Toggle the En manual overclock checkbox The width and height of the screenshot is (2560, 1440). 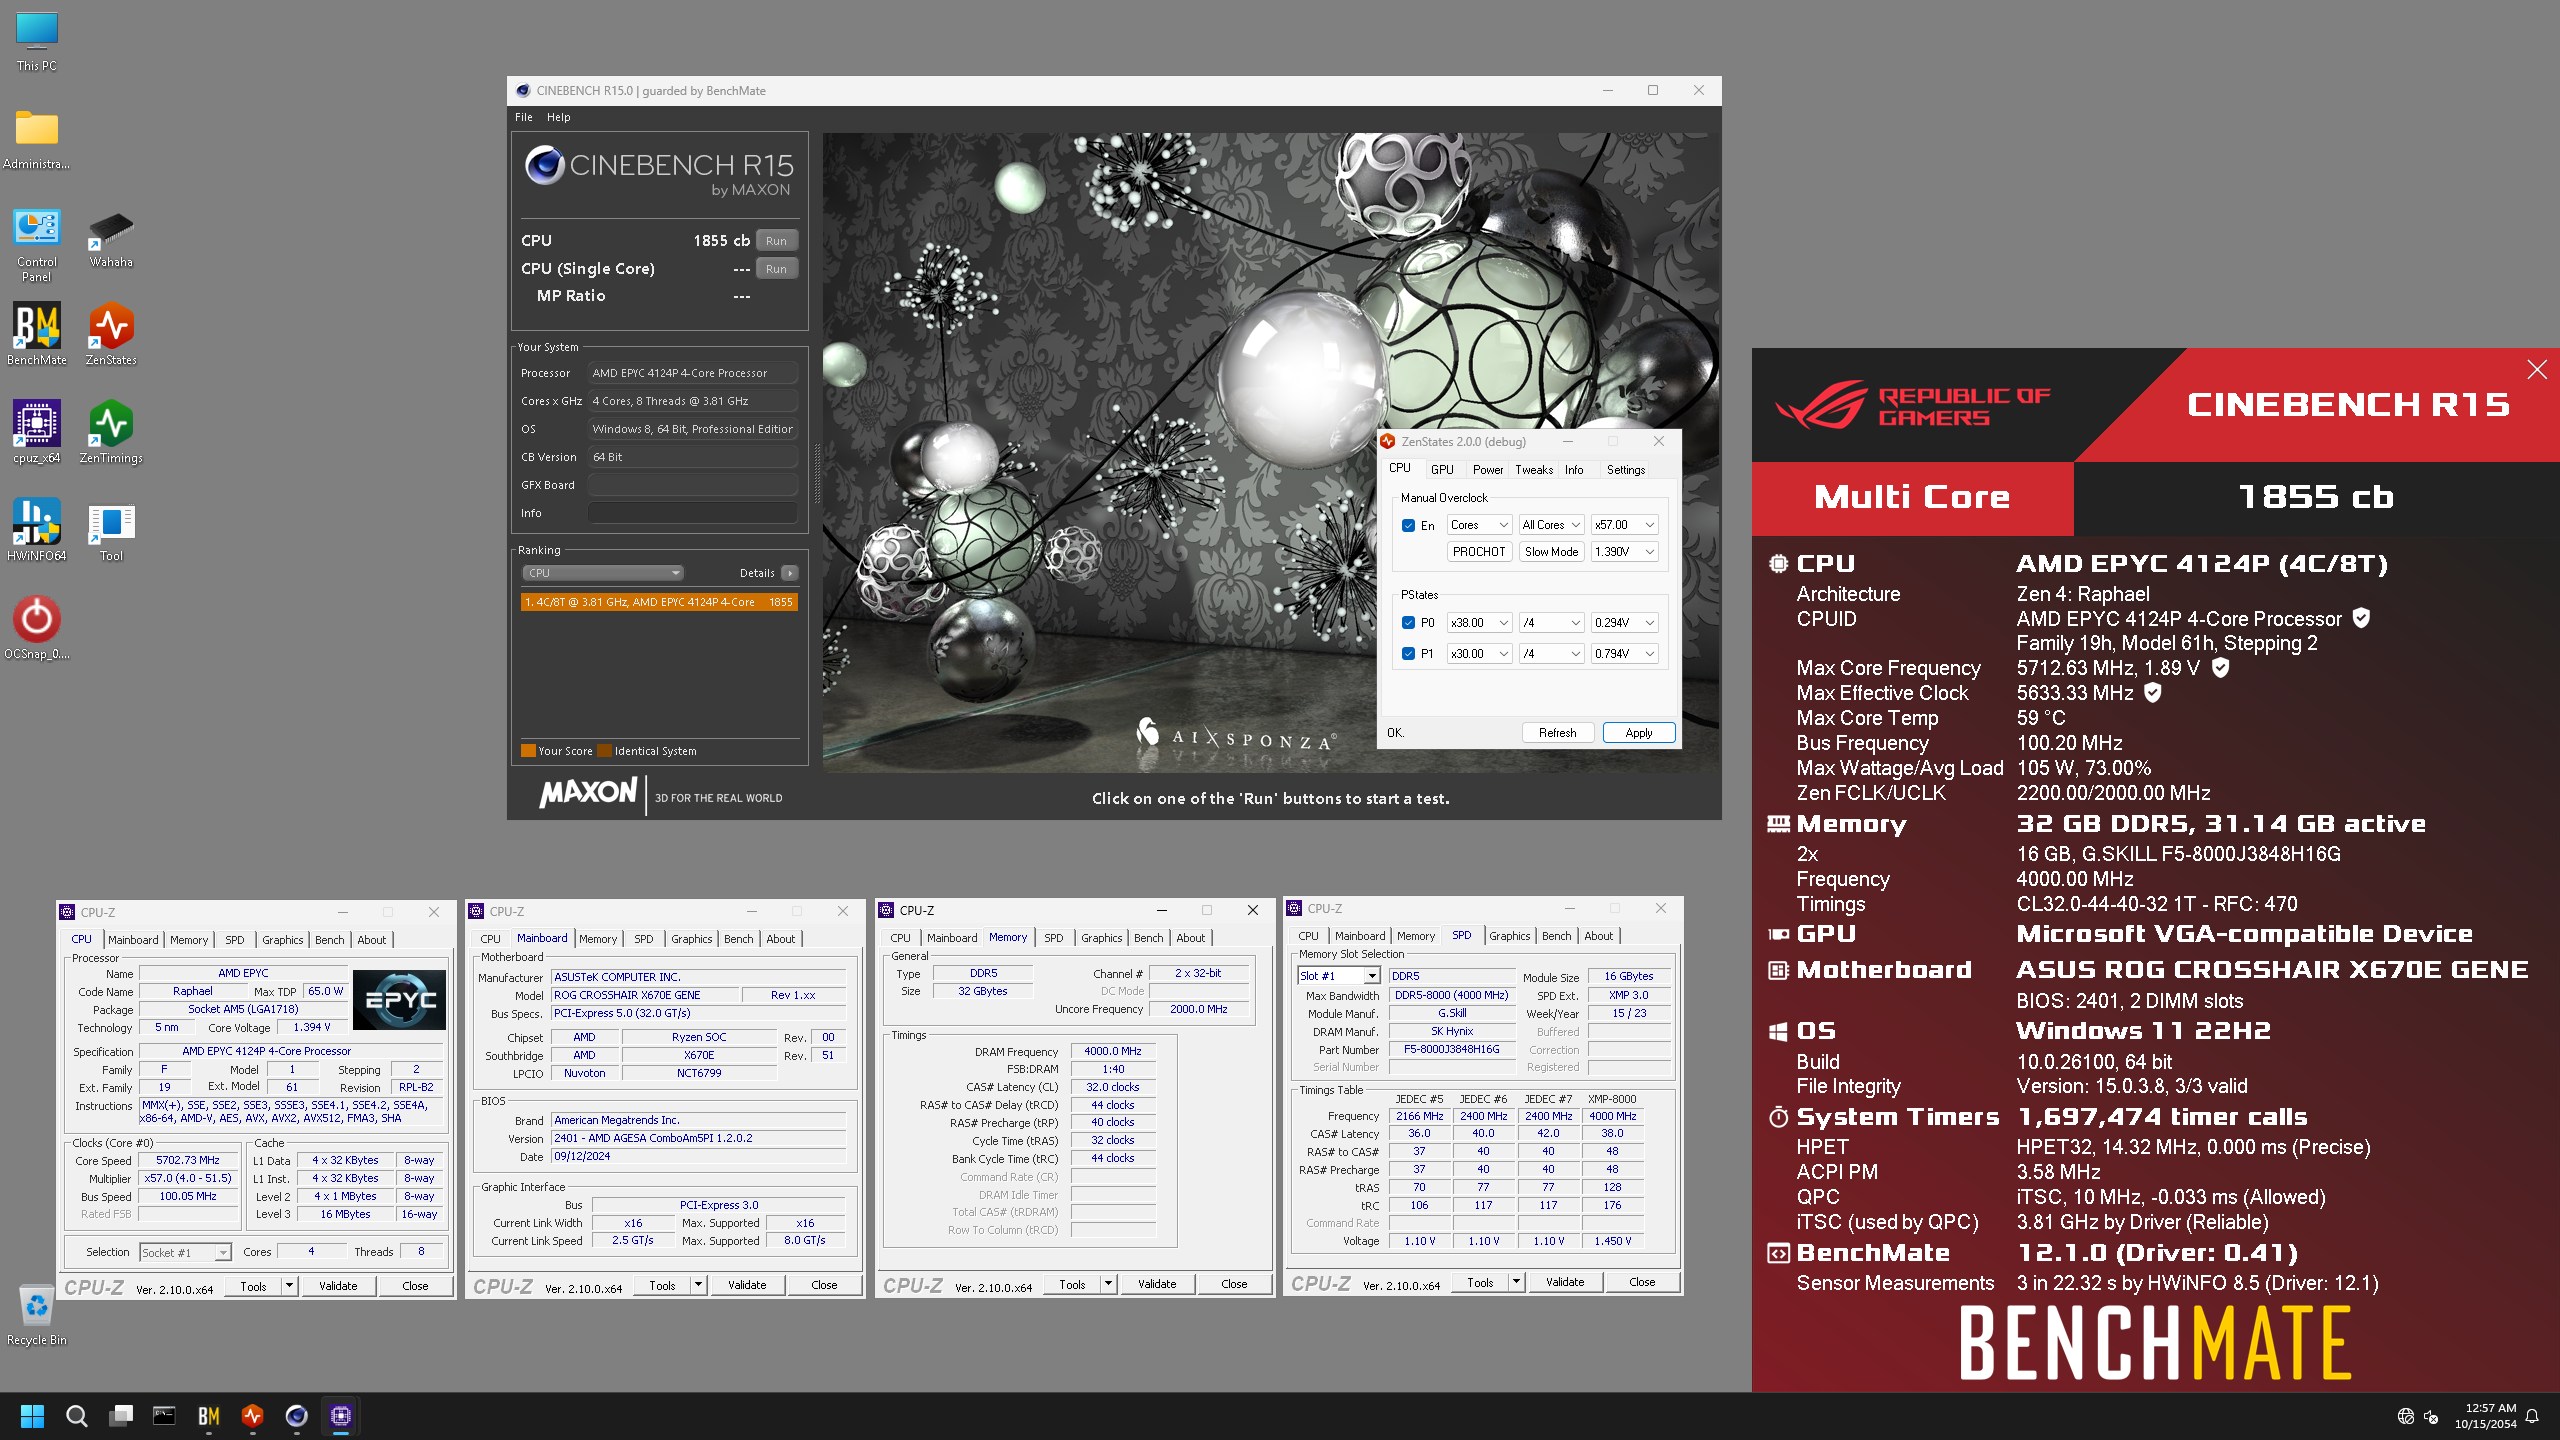click(x=1408, y=525)
